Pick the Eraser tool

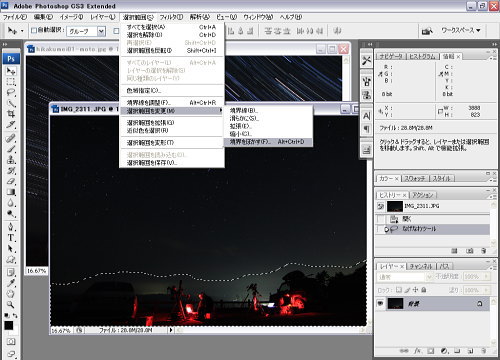[x=11, y=181]
